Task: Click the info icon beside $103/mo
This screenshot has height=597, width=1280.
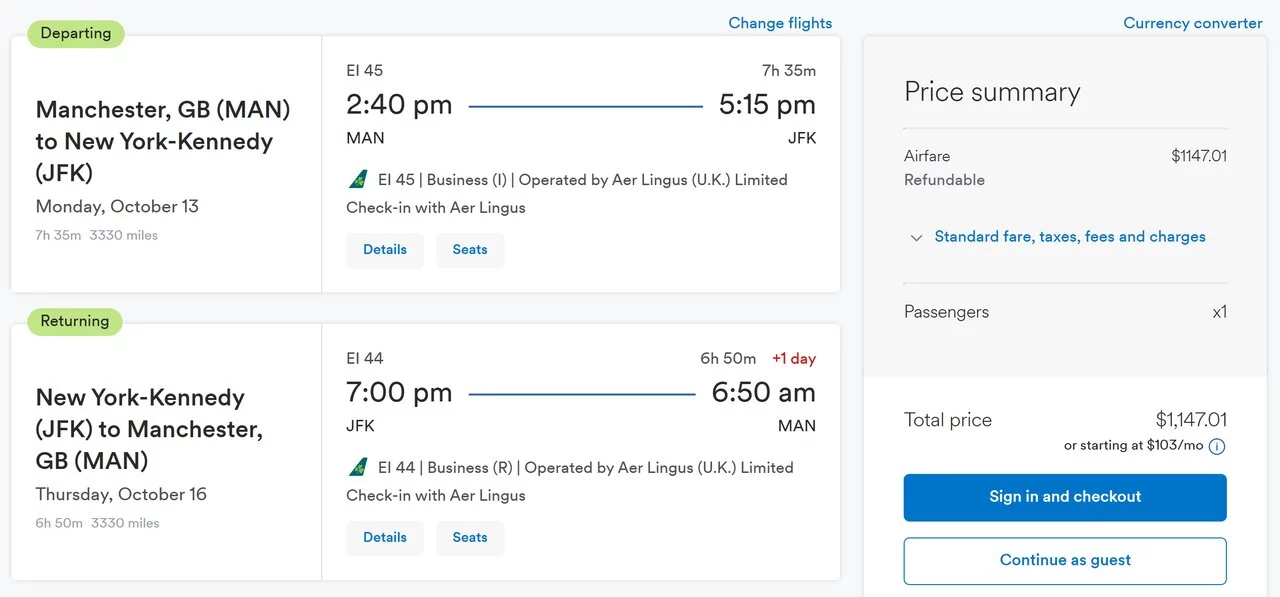Action: click(x=1217, y=446)
